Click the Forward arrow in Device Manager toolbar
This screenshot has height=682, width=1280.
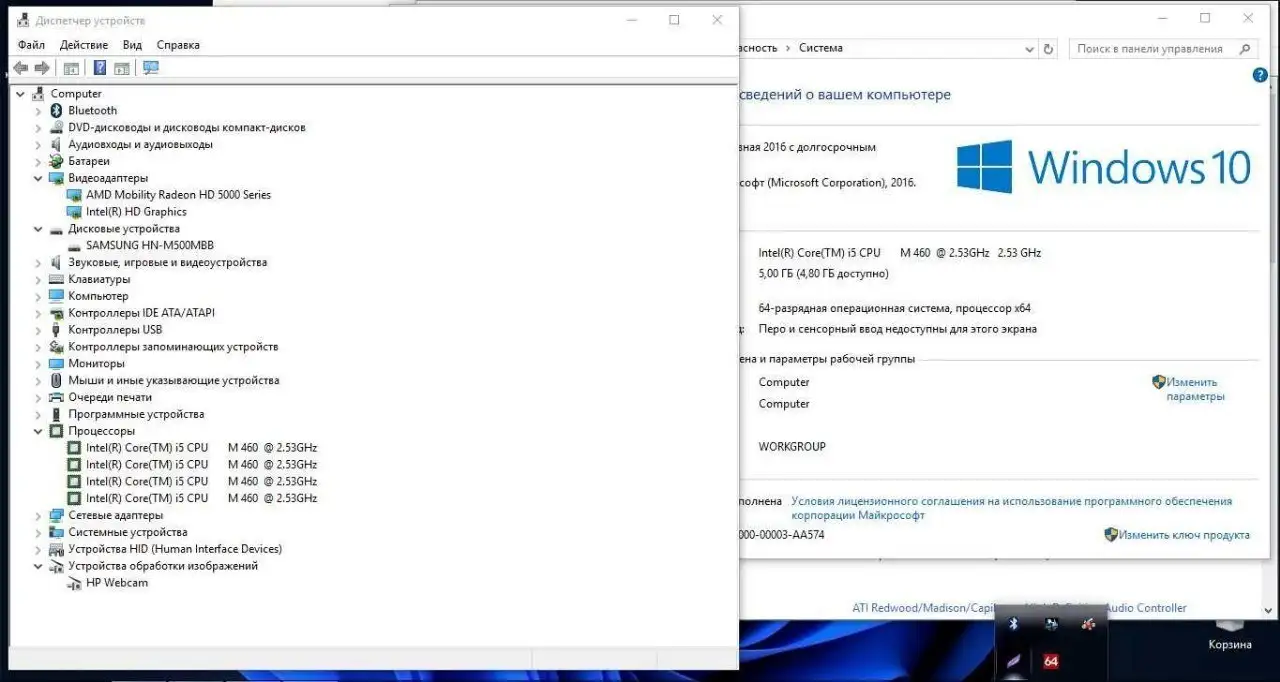click(42, 68)
